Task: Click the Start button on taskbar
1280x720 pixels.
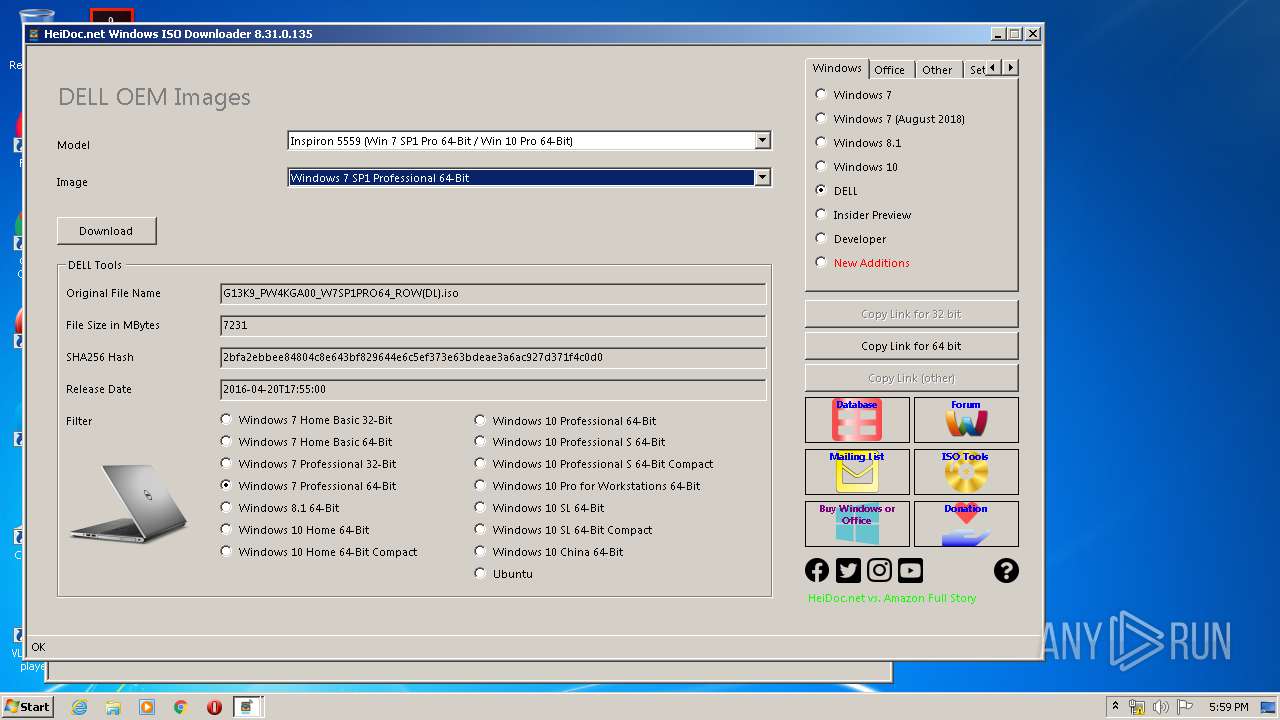Action: tap(27, 706)
